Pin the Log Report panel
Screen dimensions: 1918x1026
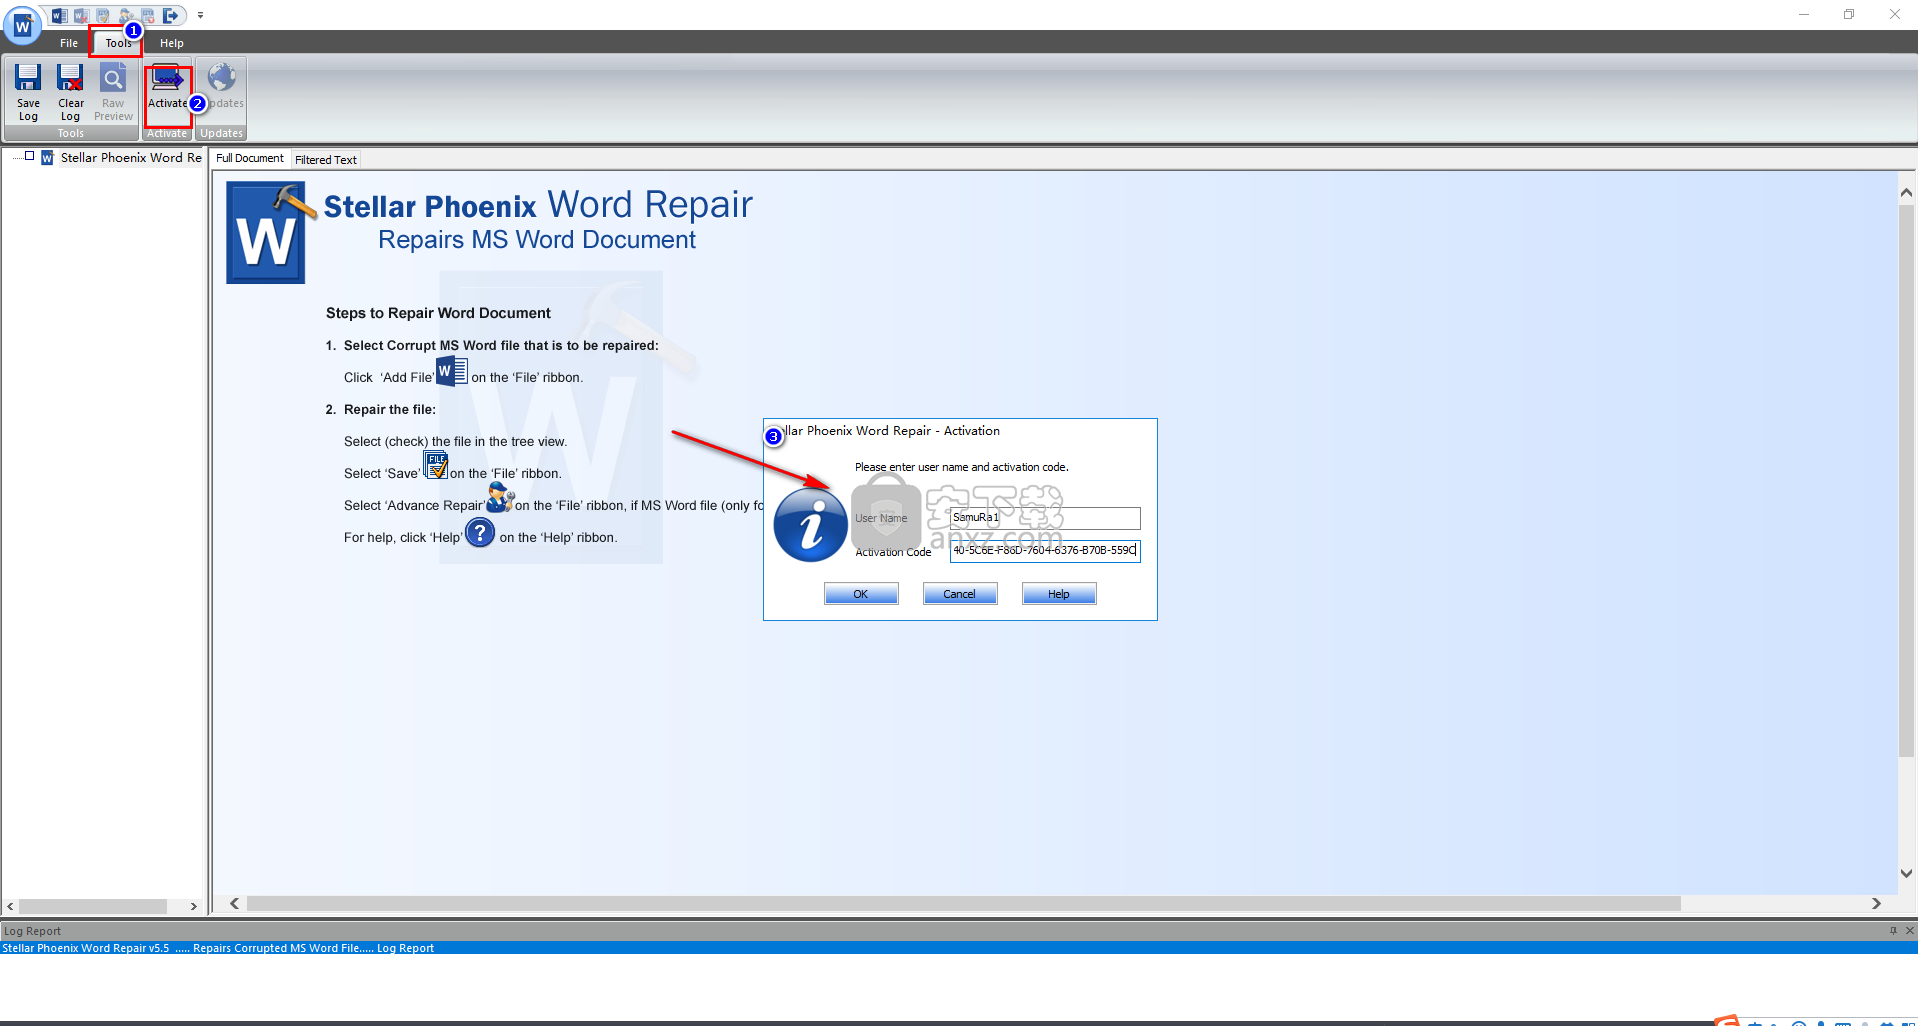[1893, 930]
